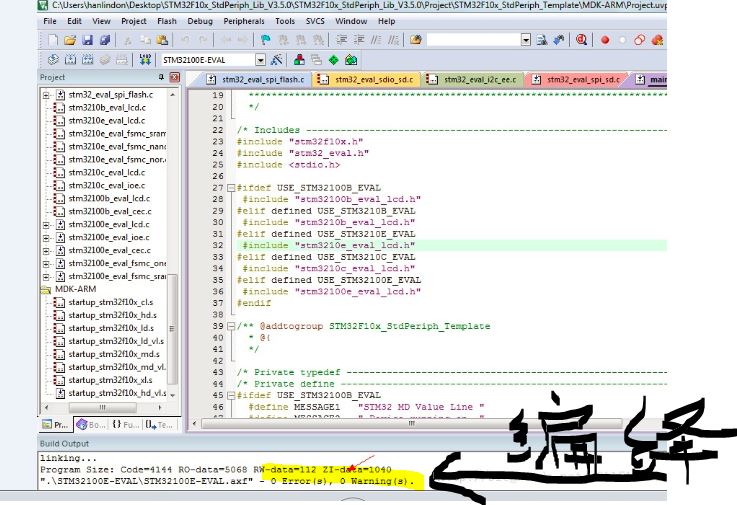Viewport: 737px width, 505px height.
Task: Start the debug session with the magnifier-d icon
Action: [581, 40]
